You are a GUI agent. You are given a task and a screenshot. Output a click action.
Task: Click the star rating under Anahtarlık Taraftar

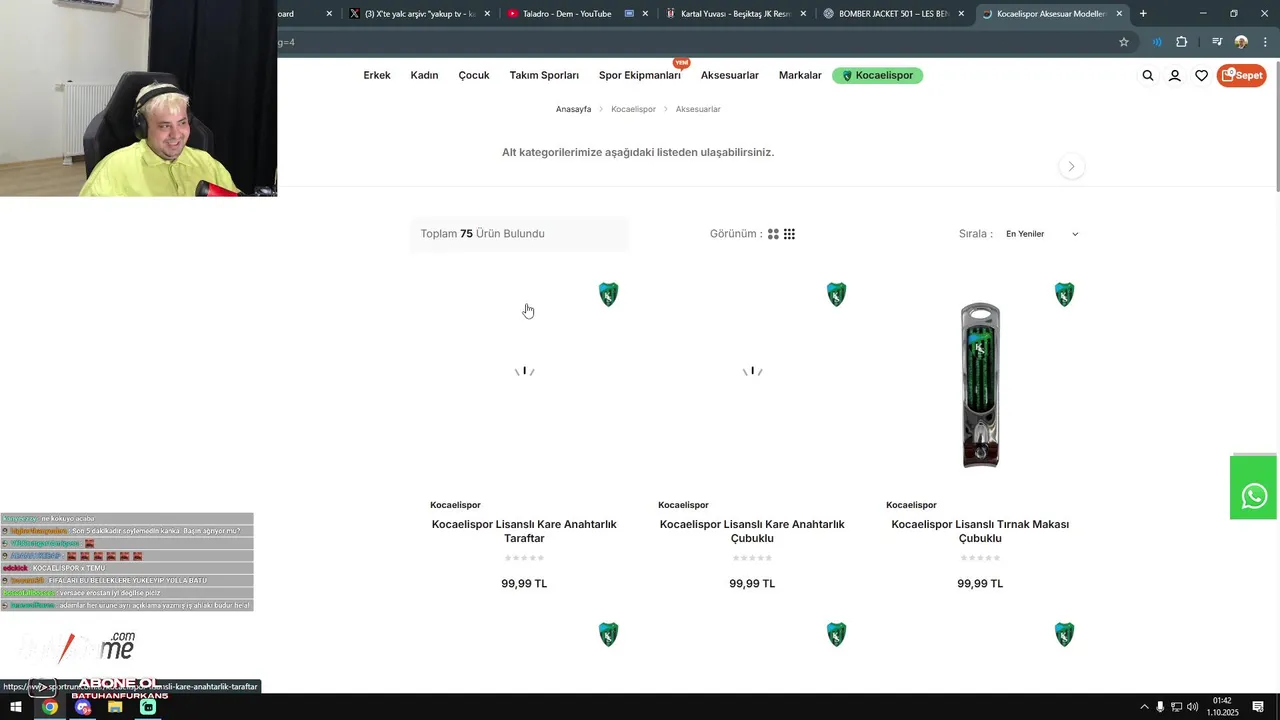524,558
